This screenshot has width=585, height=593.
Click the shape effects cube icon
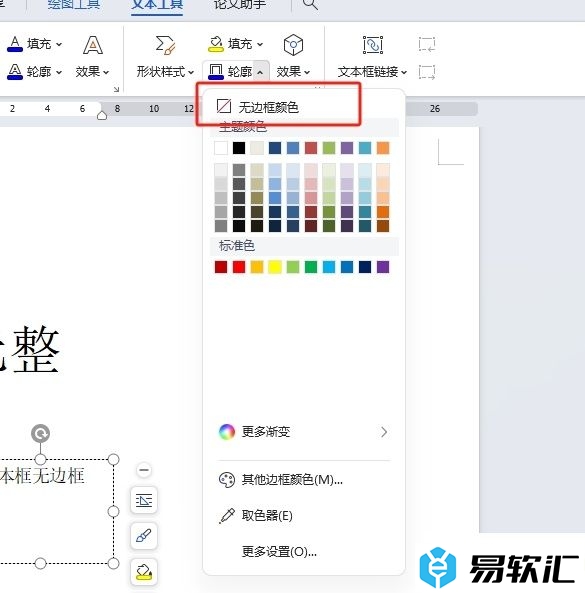(x=293, y=45)
